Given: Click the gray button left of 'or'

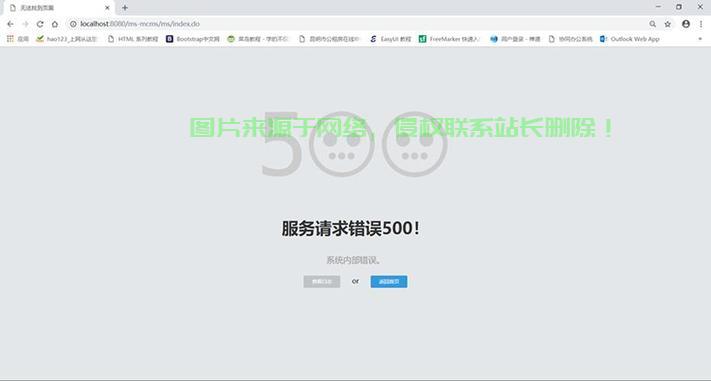Looking at the screenshot, I should click(321, 282).
